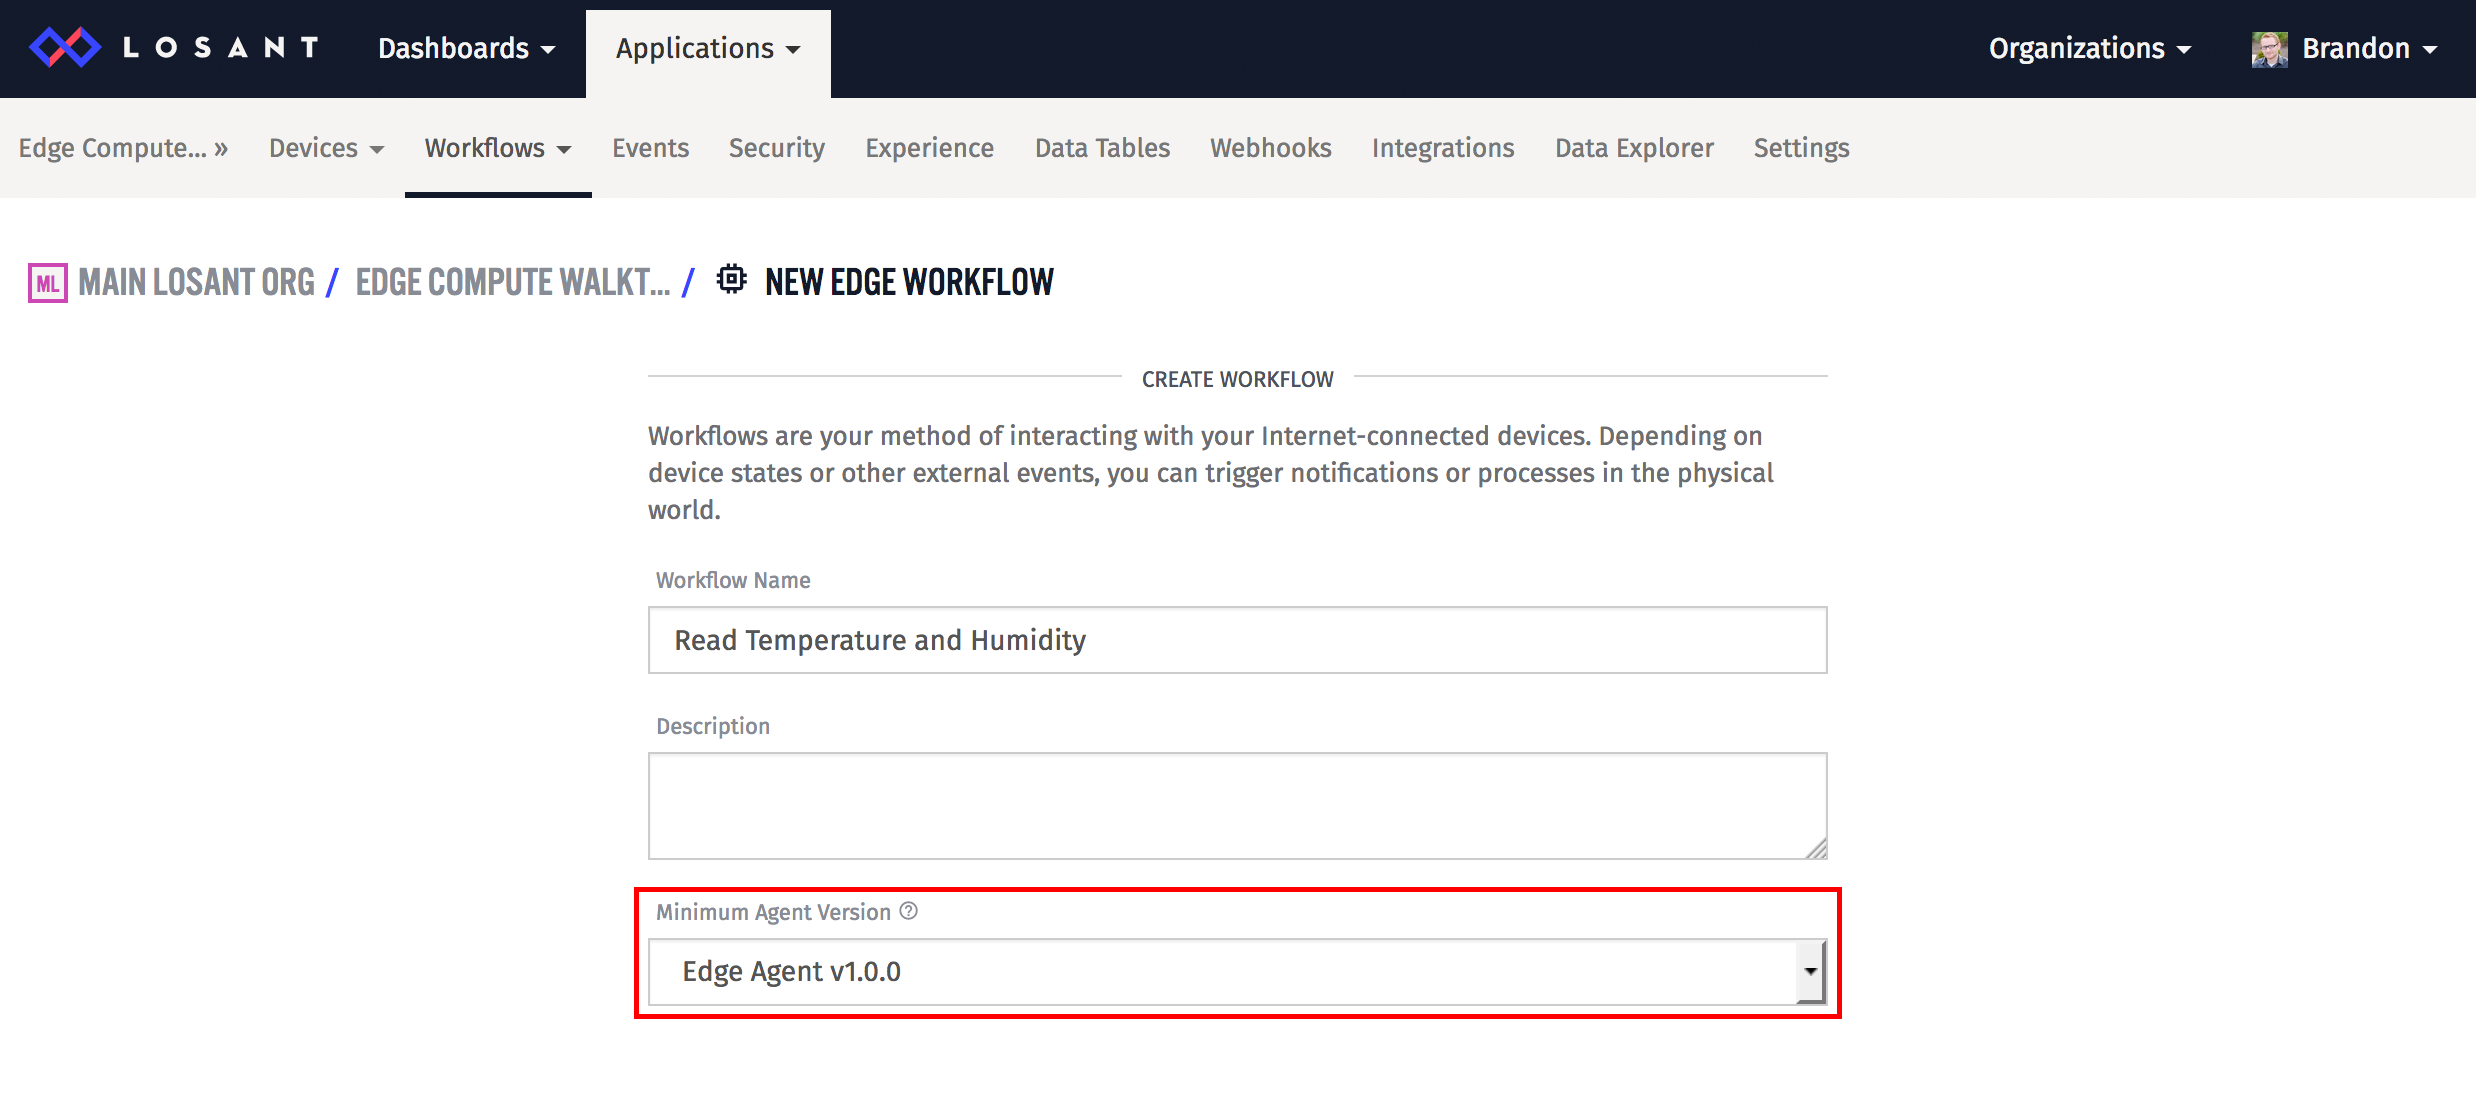Open the Dashboards dropdown

coord(467,48)
